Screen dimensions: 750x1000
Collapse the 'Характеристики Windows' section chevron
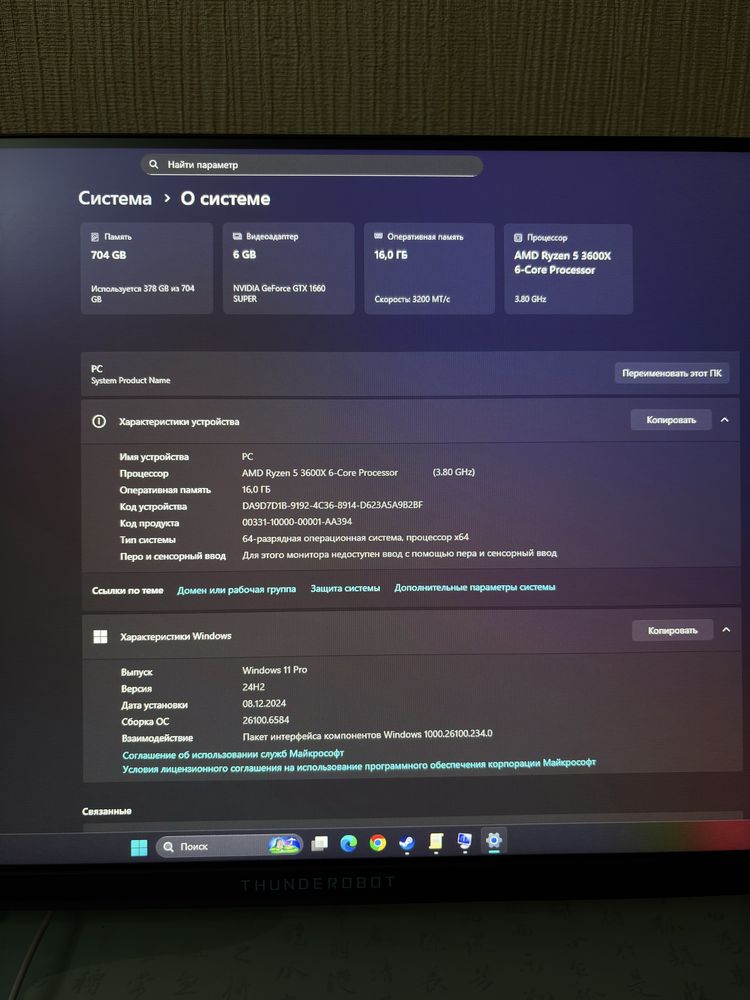(726, 630)
